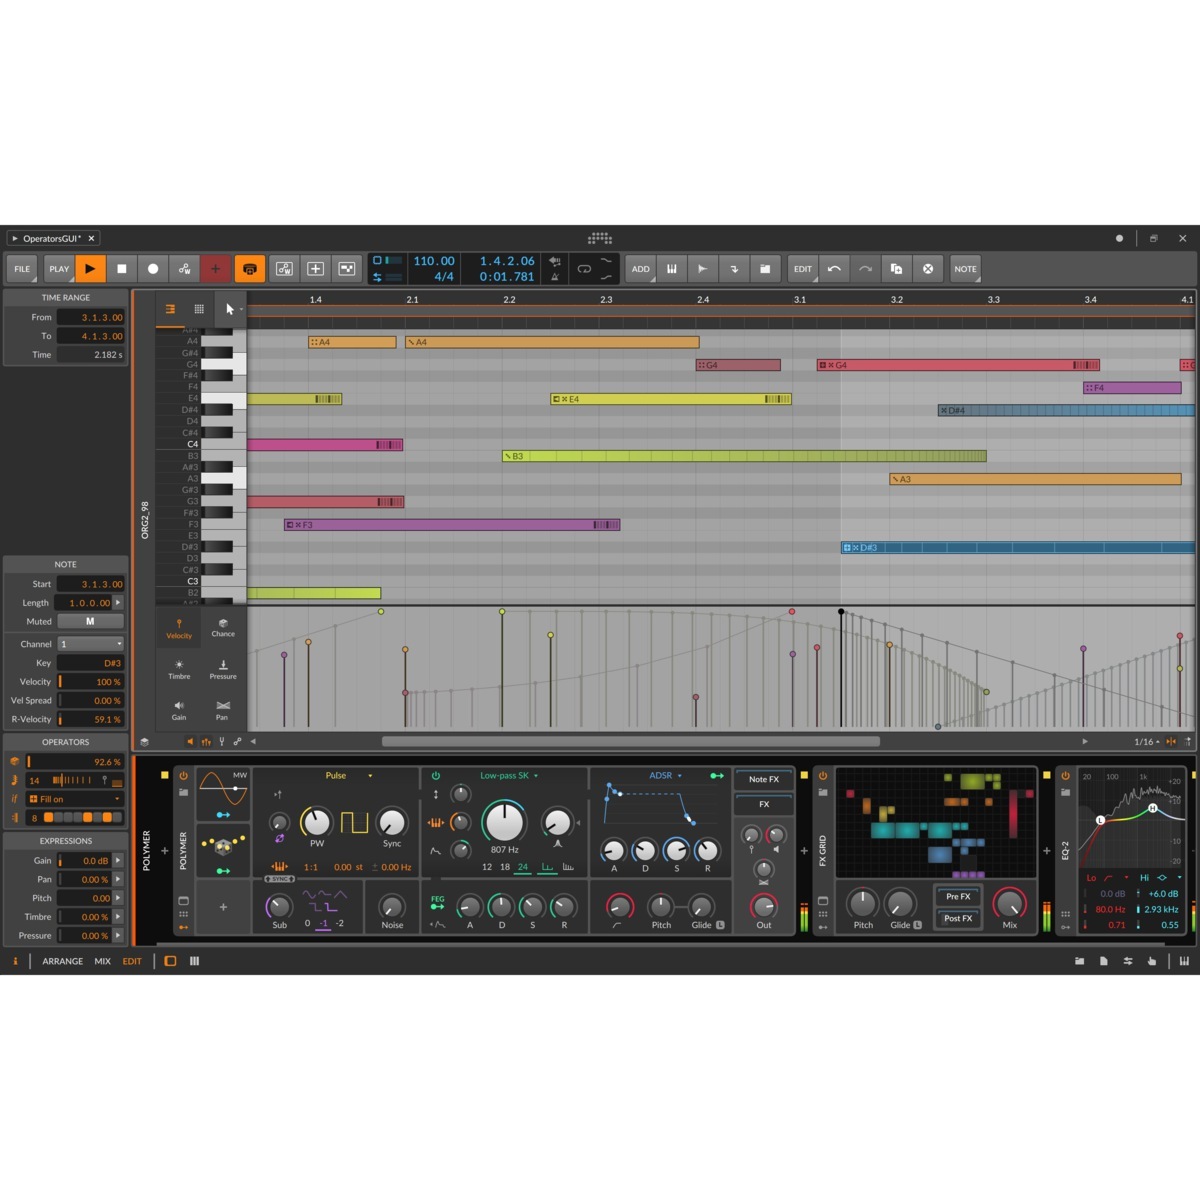Mute the selected note with the M button
This screenshot has width=1200, height=1200.
click(x=90, y=621)
